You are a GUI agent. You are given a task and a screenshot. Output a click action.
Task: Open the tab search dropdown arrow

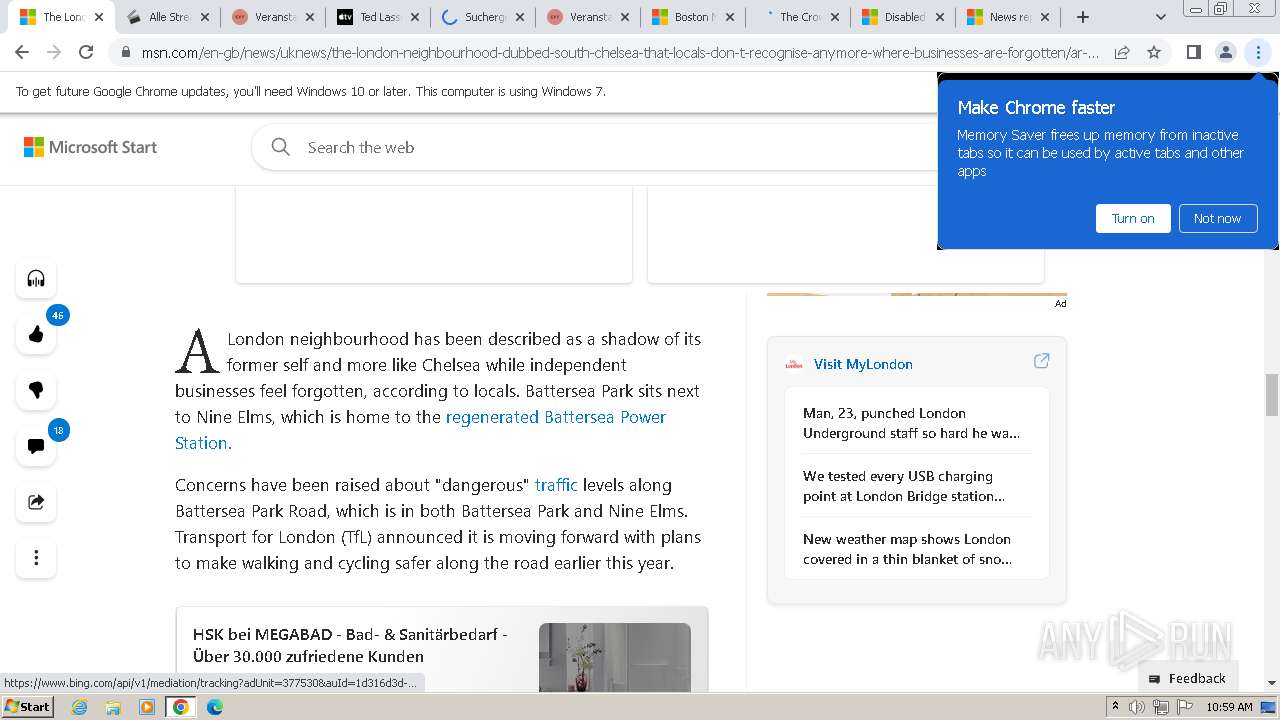(x=1160, y=17)
